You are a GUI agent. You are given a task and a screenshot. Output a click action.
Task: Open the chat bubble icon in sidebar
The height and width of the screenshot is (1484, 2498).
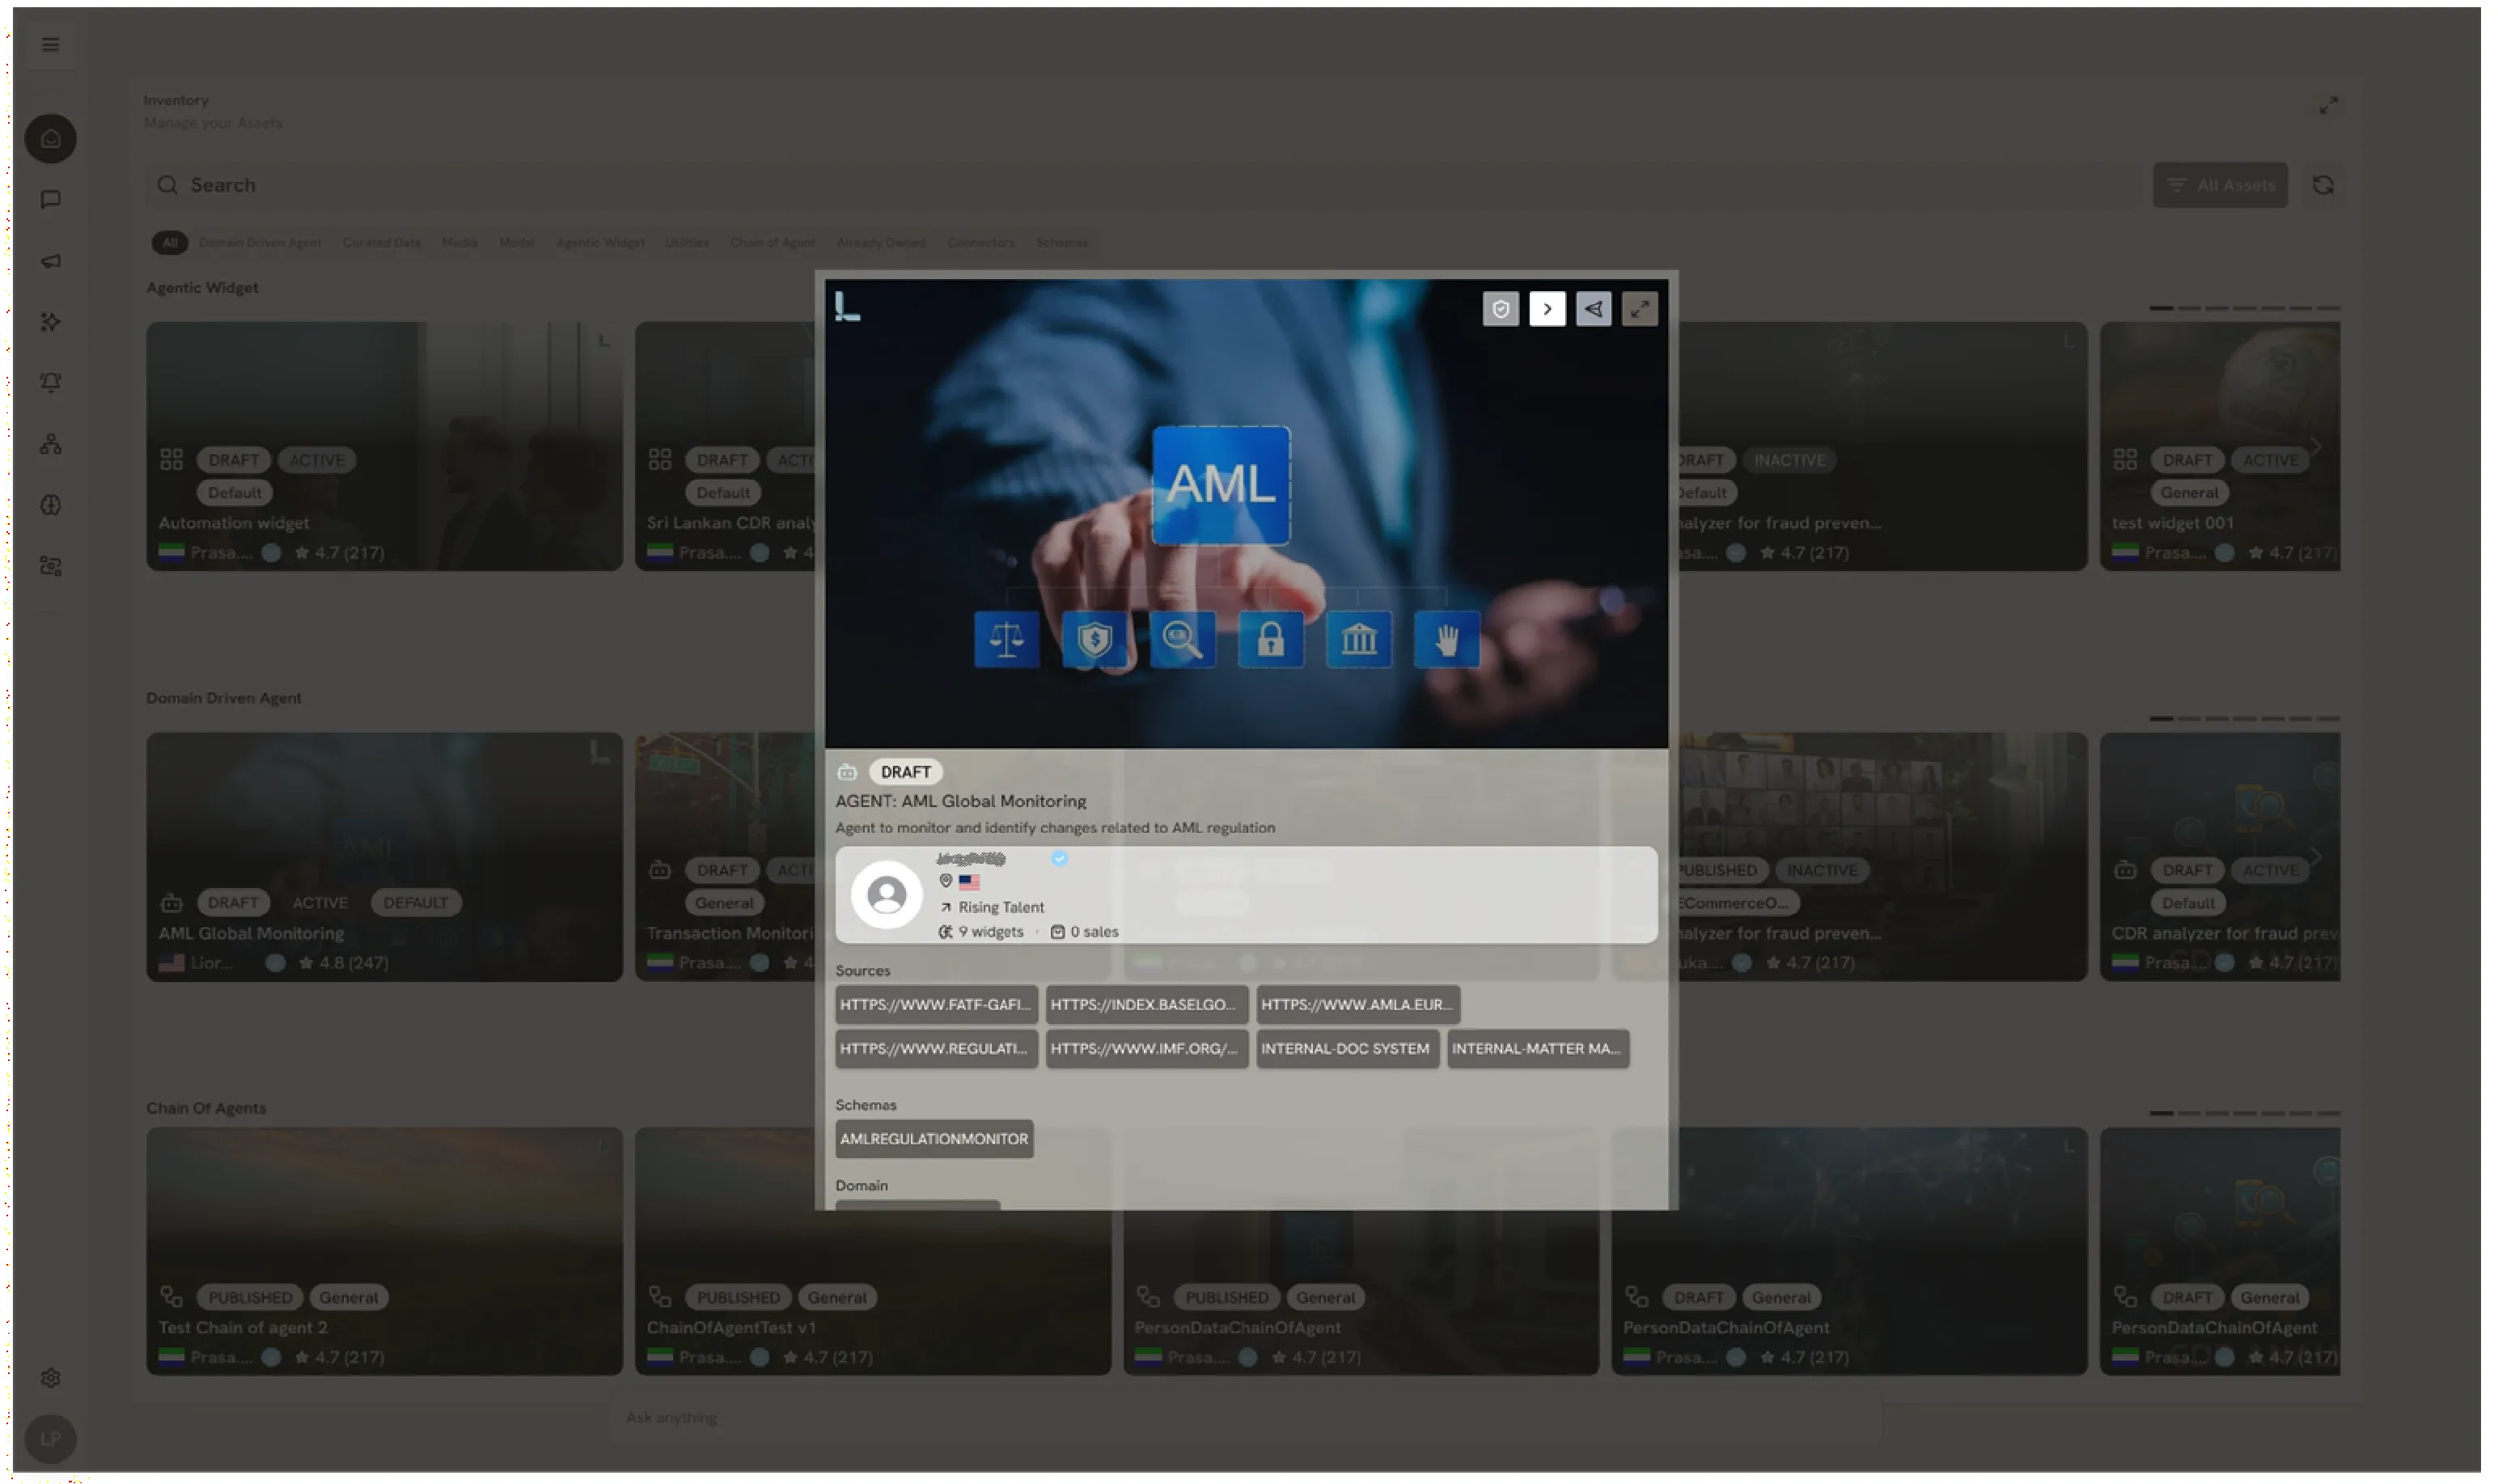tap(50, 200)
